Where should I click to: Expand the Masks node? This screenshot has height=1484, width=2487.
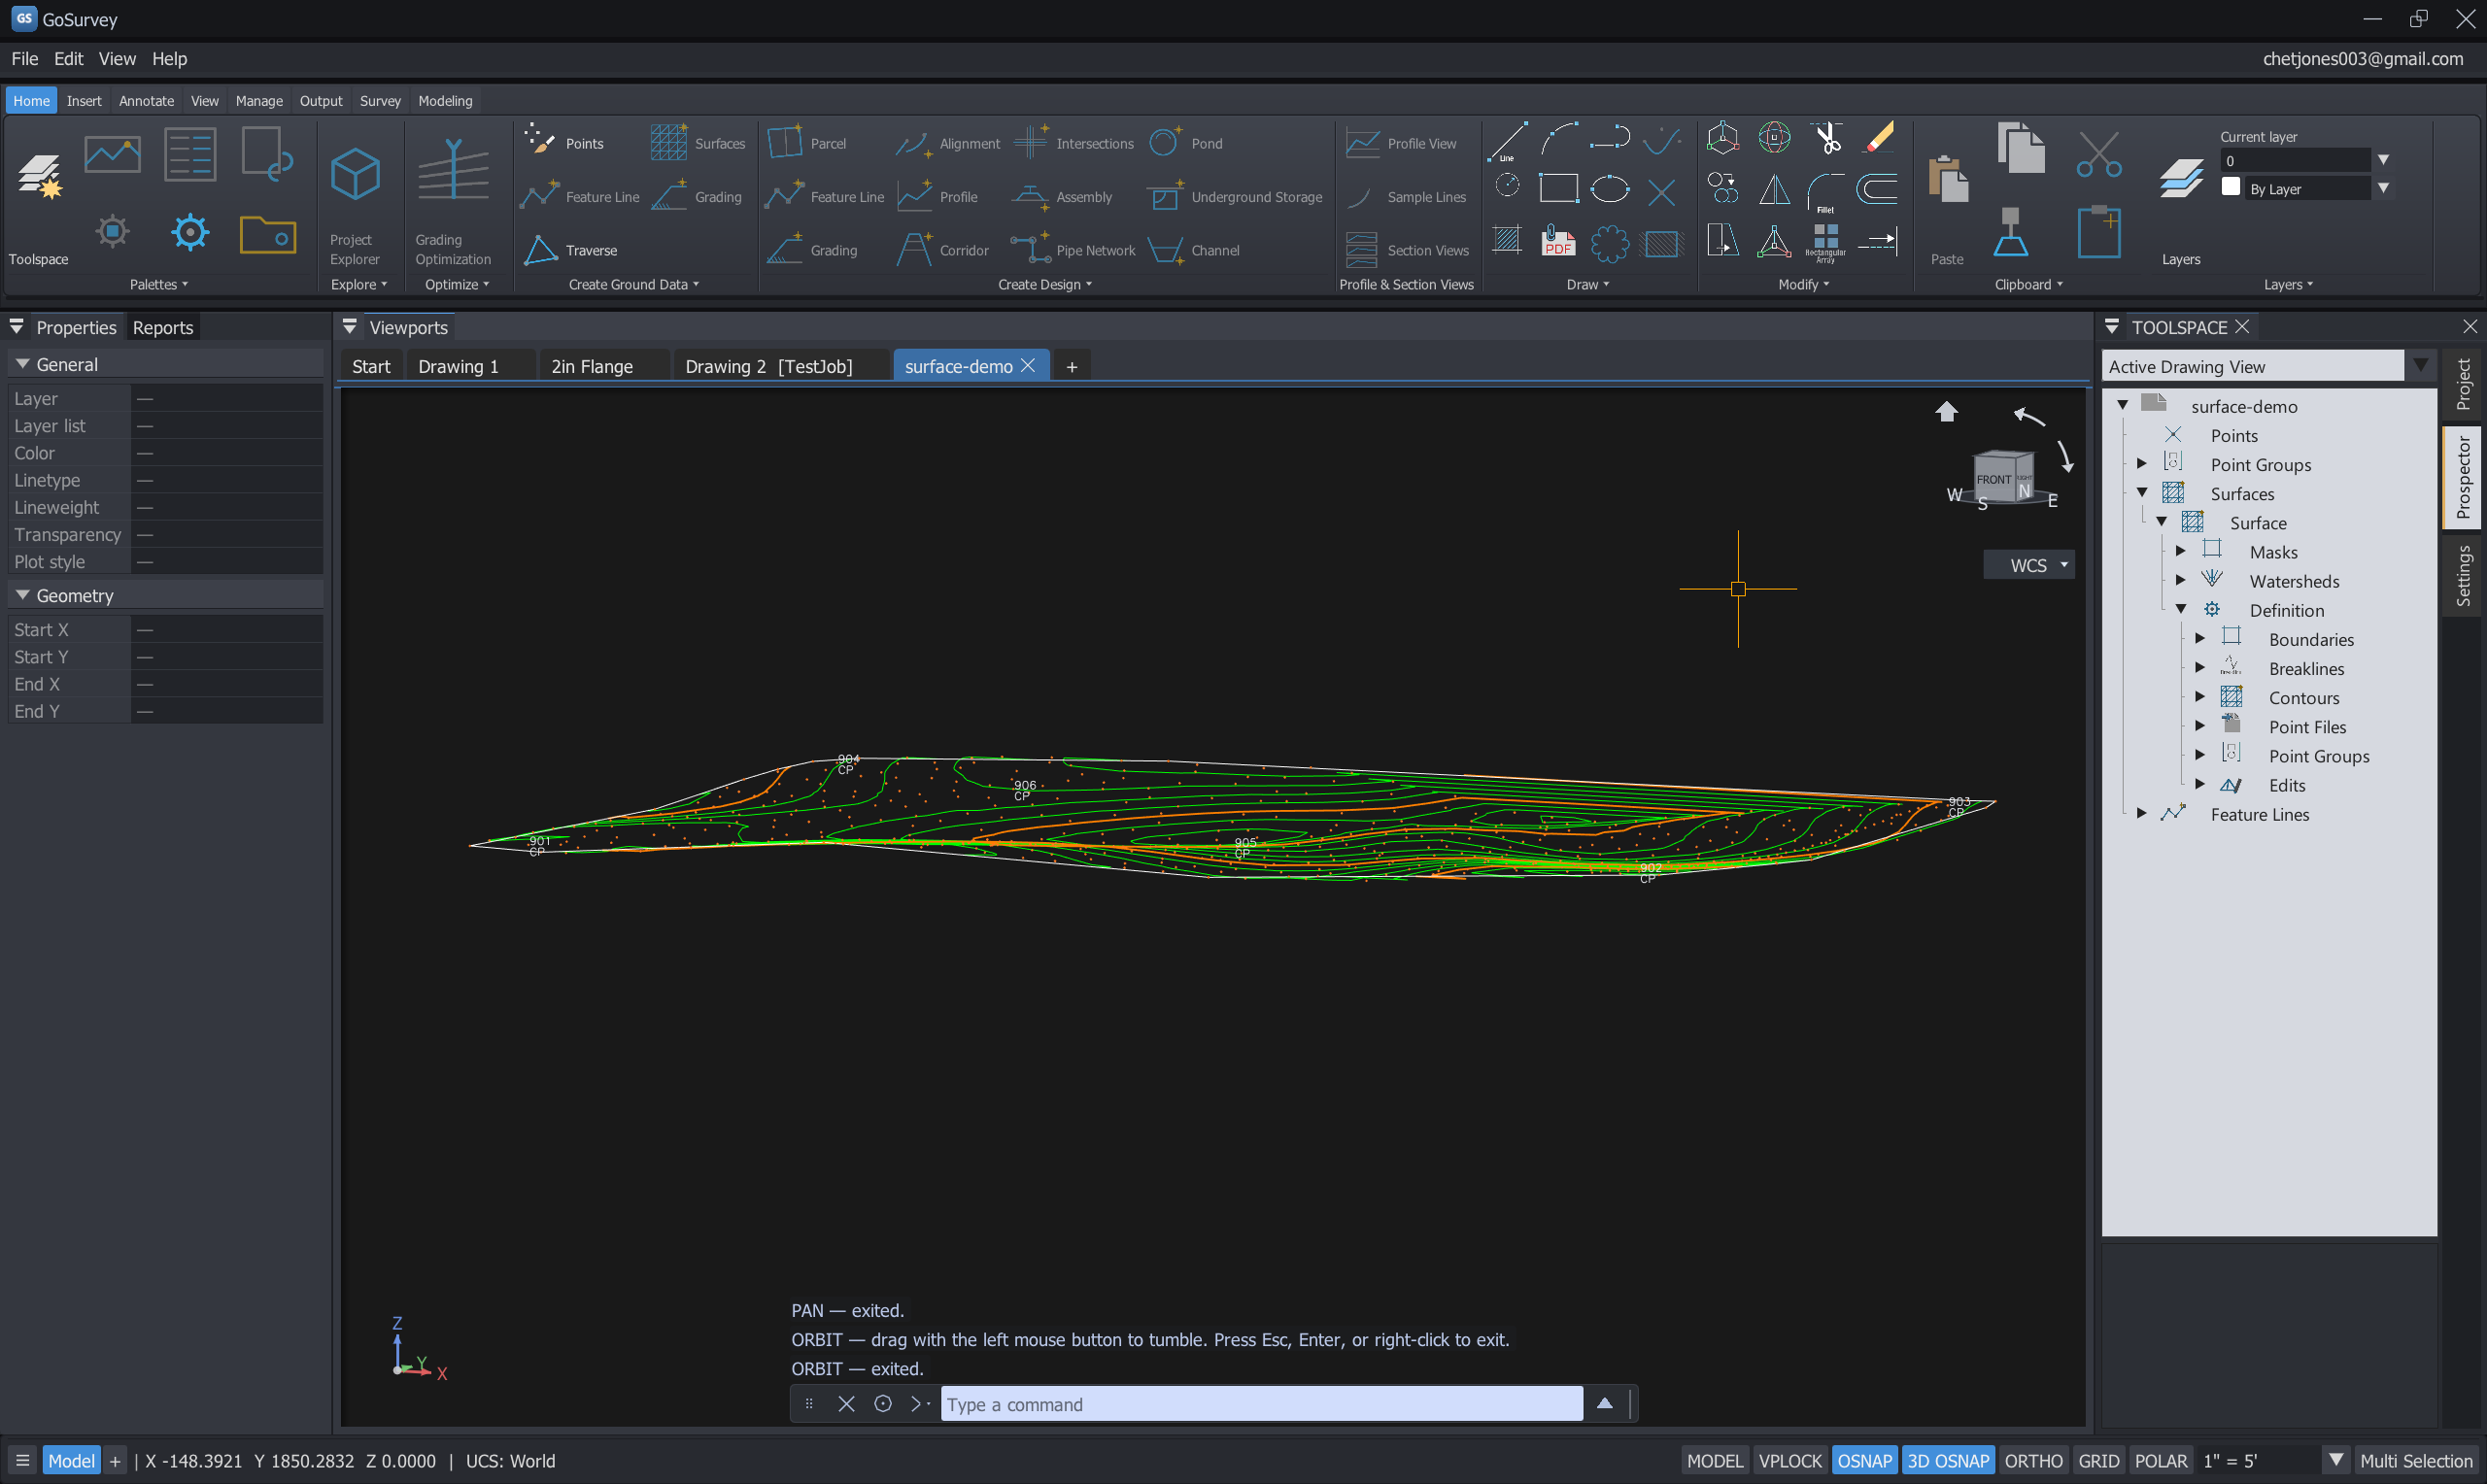point(2180,551)
